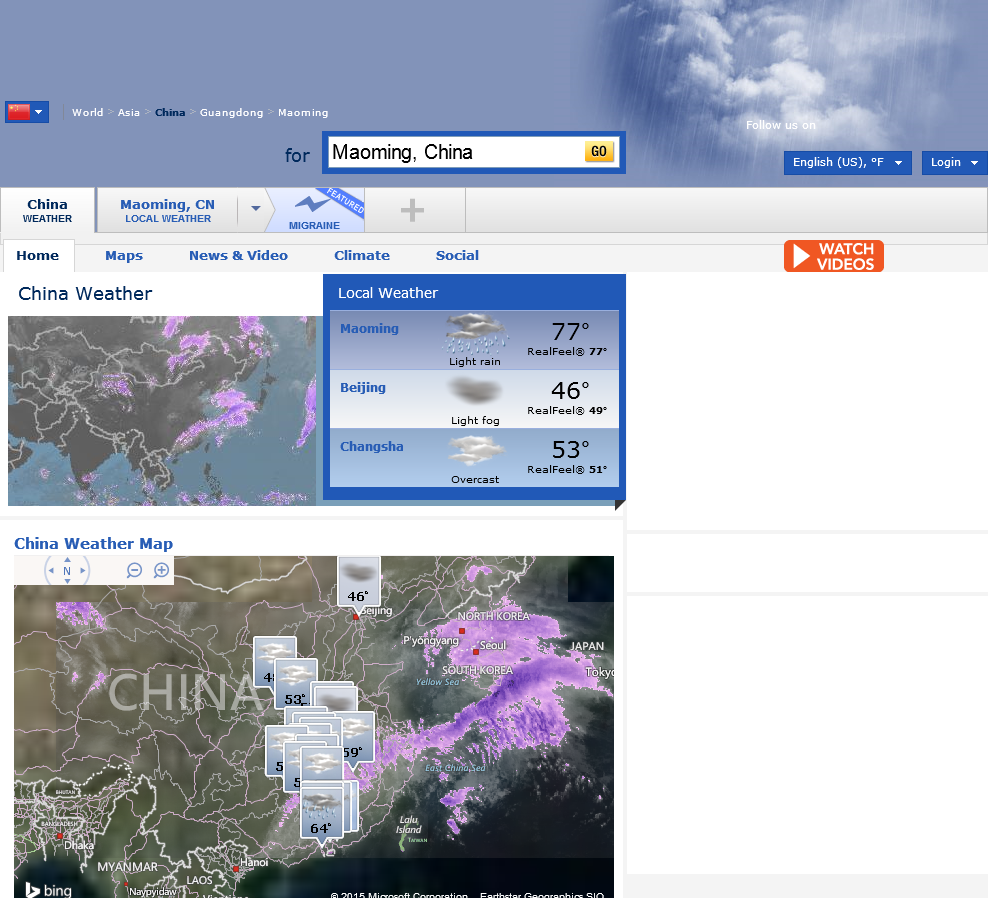Click the Maoming light rain icon
This screenshot has width=988, height=898.
[x=475, y=333]
